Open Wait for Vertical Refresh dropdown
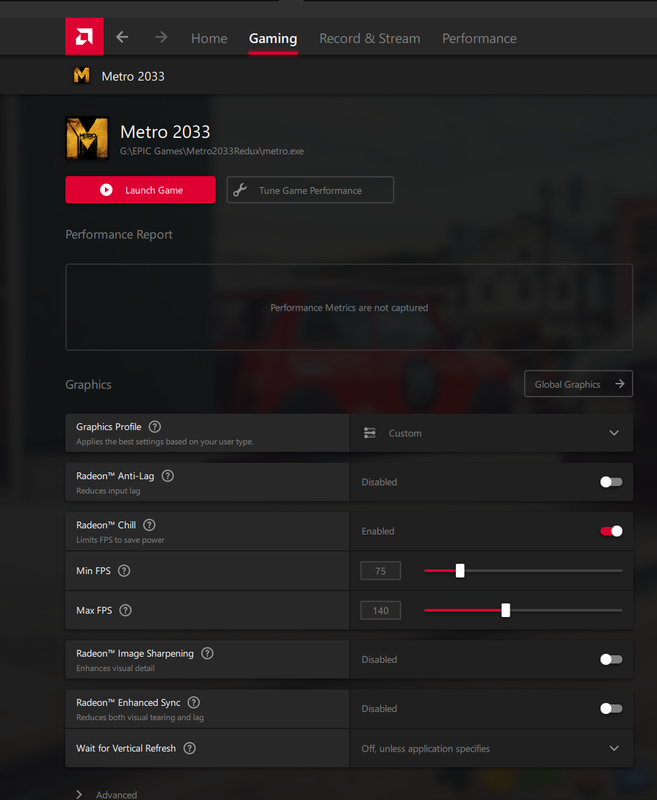 pos(491,748)
